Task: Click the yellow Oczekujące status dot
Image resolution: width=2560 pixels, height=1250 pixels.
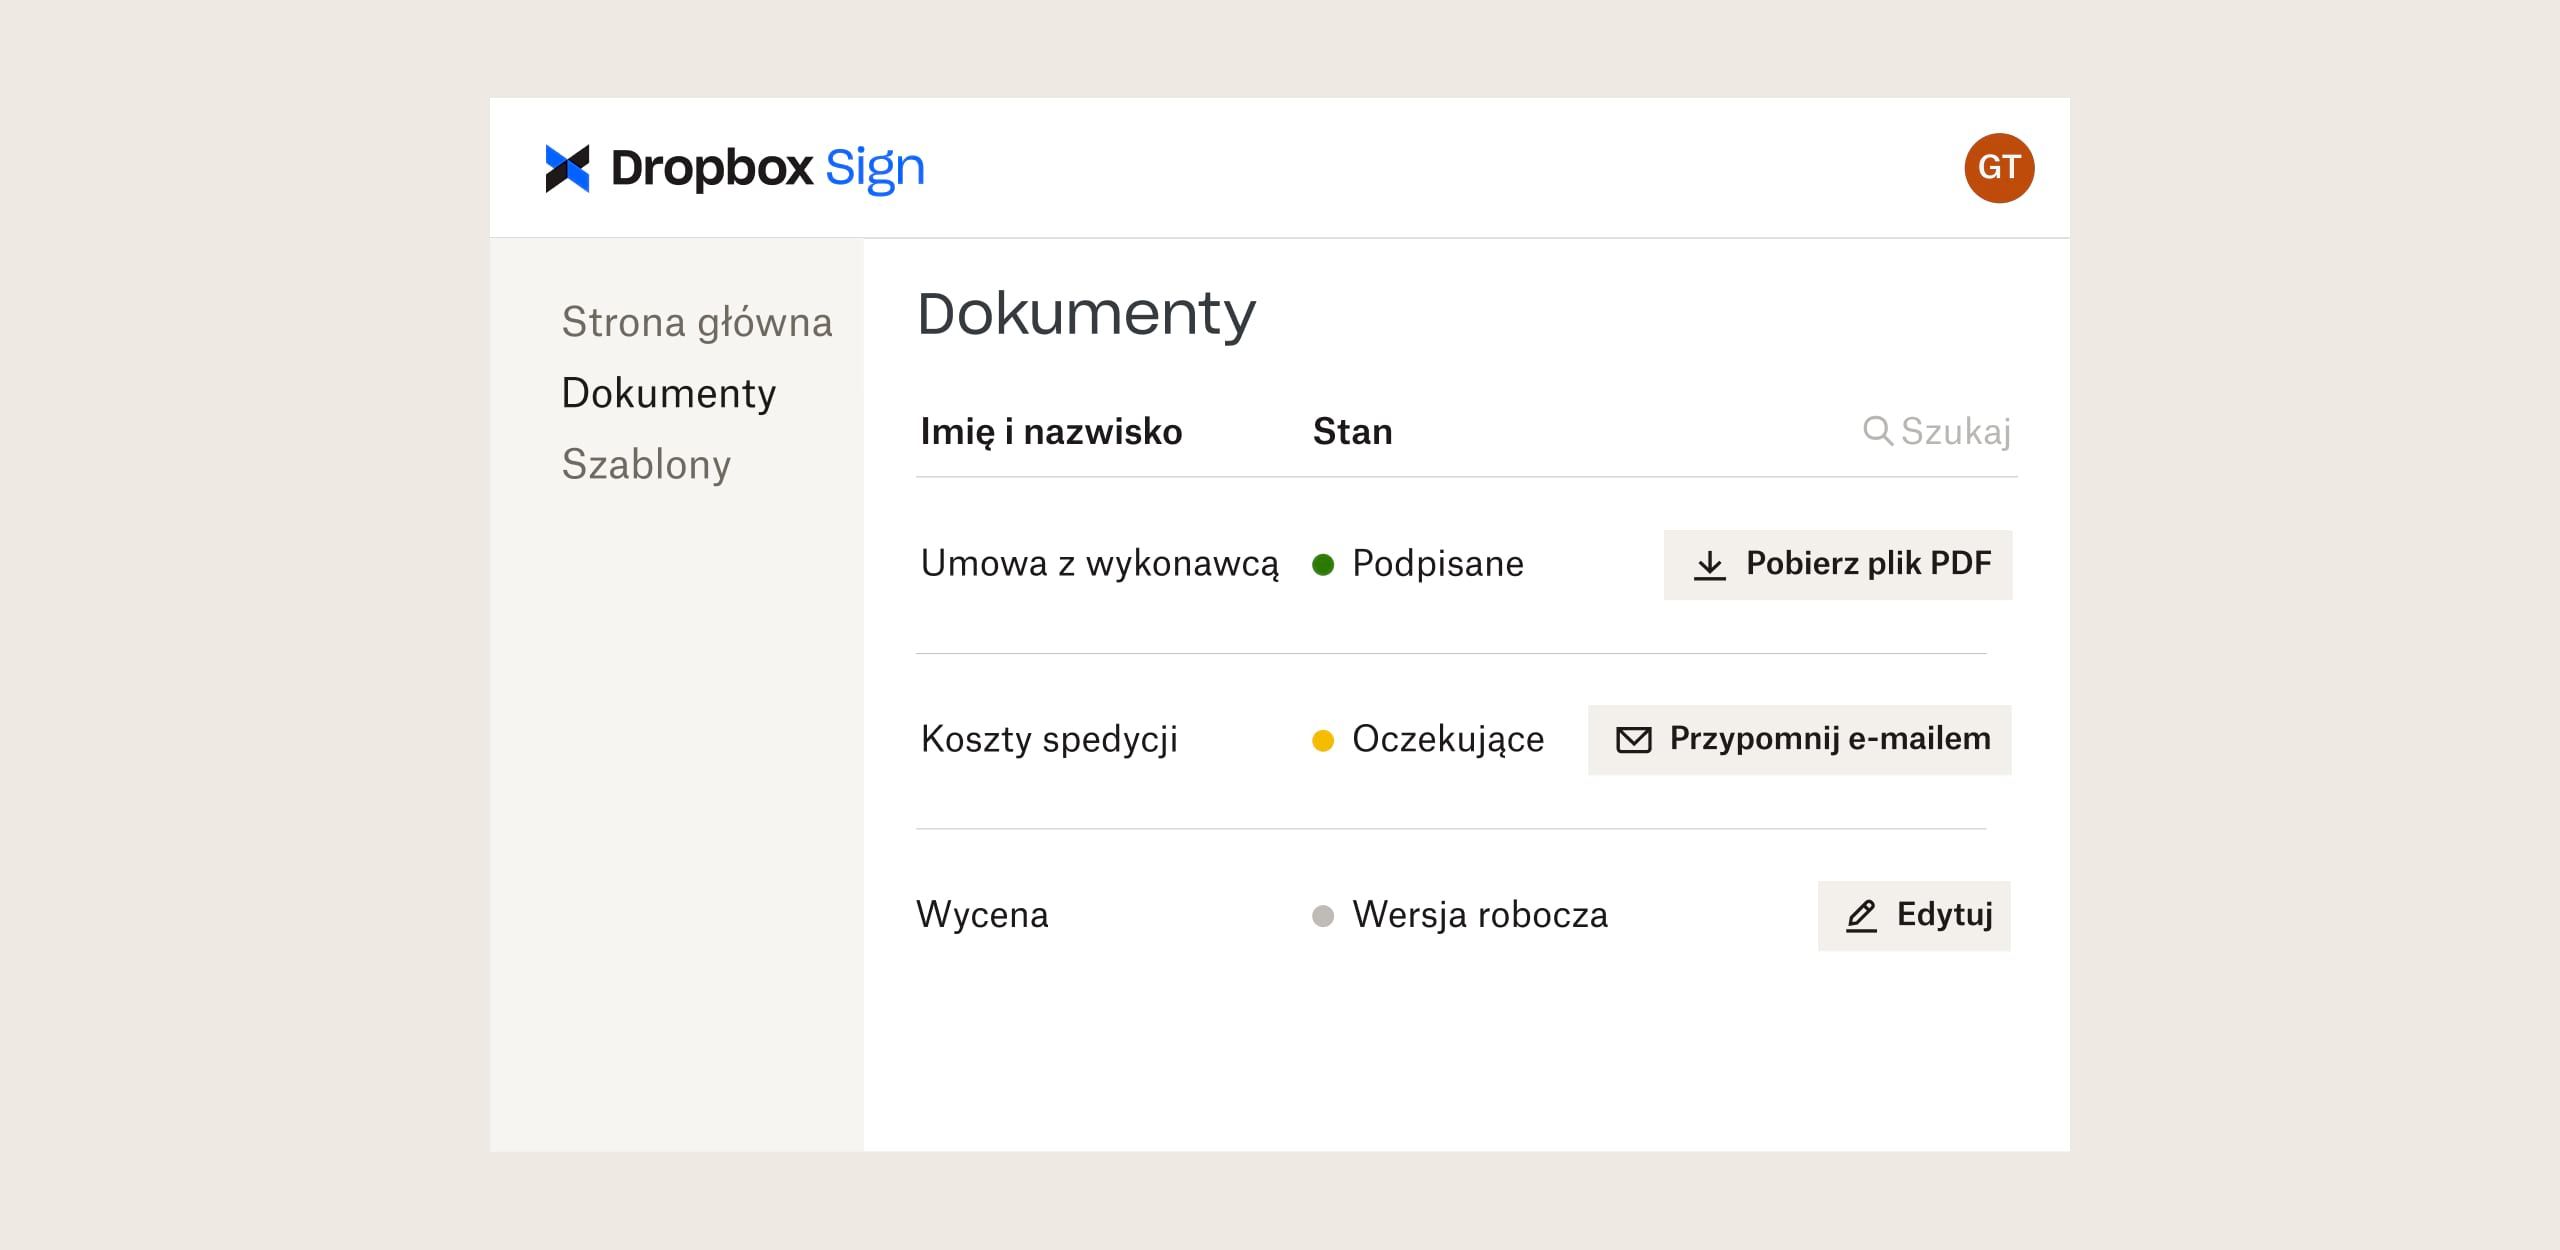Action: point(1323,740)
